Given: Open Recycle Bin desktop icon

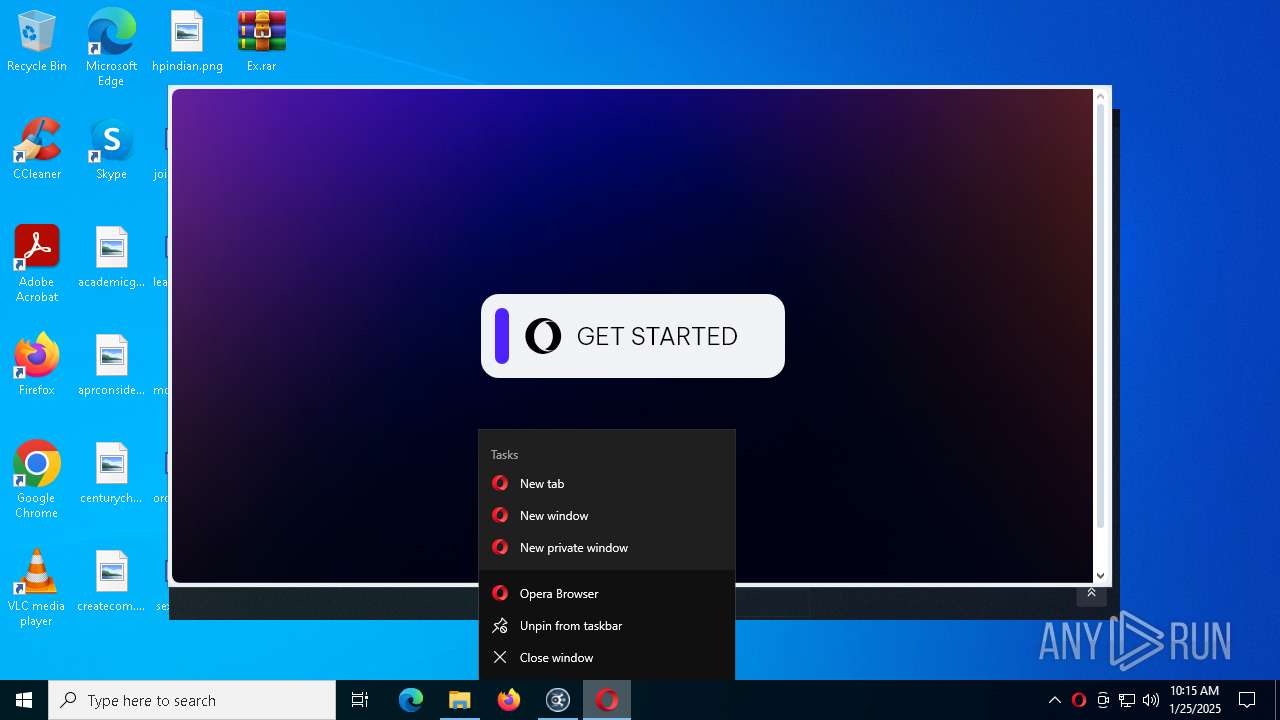Looking at the screenshot, I should (x=37, y=42).
